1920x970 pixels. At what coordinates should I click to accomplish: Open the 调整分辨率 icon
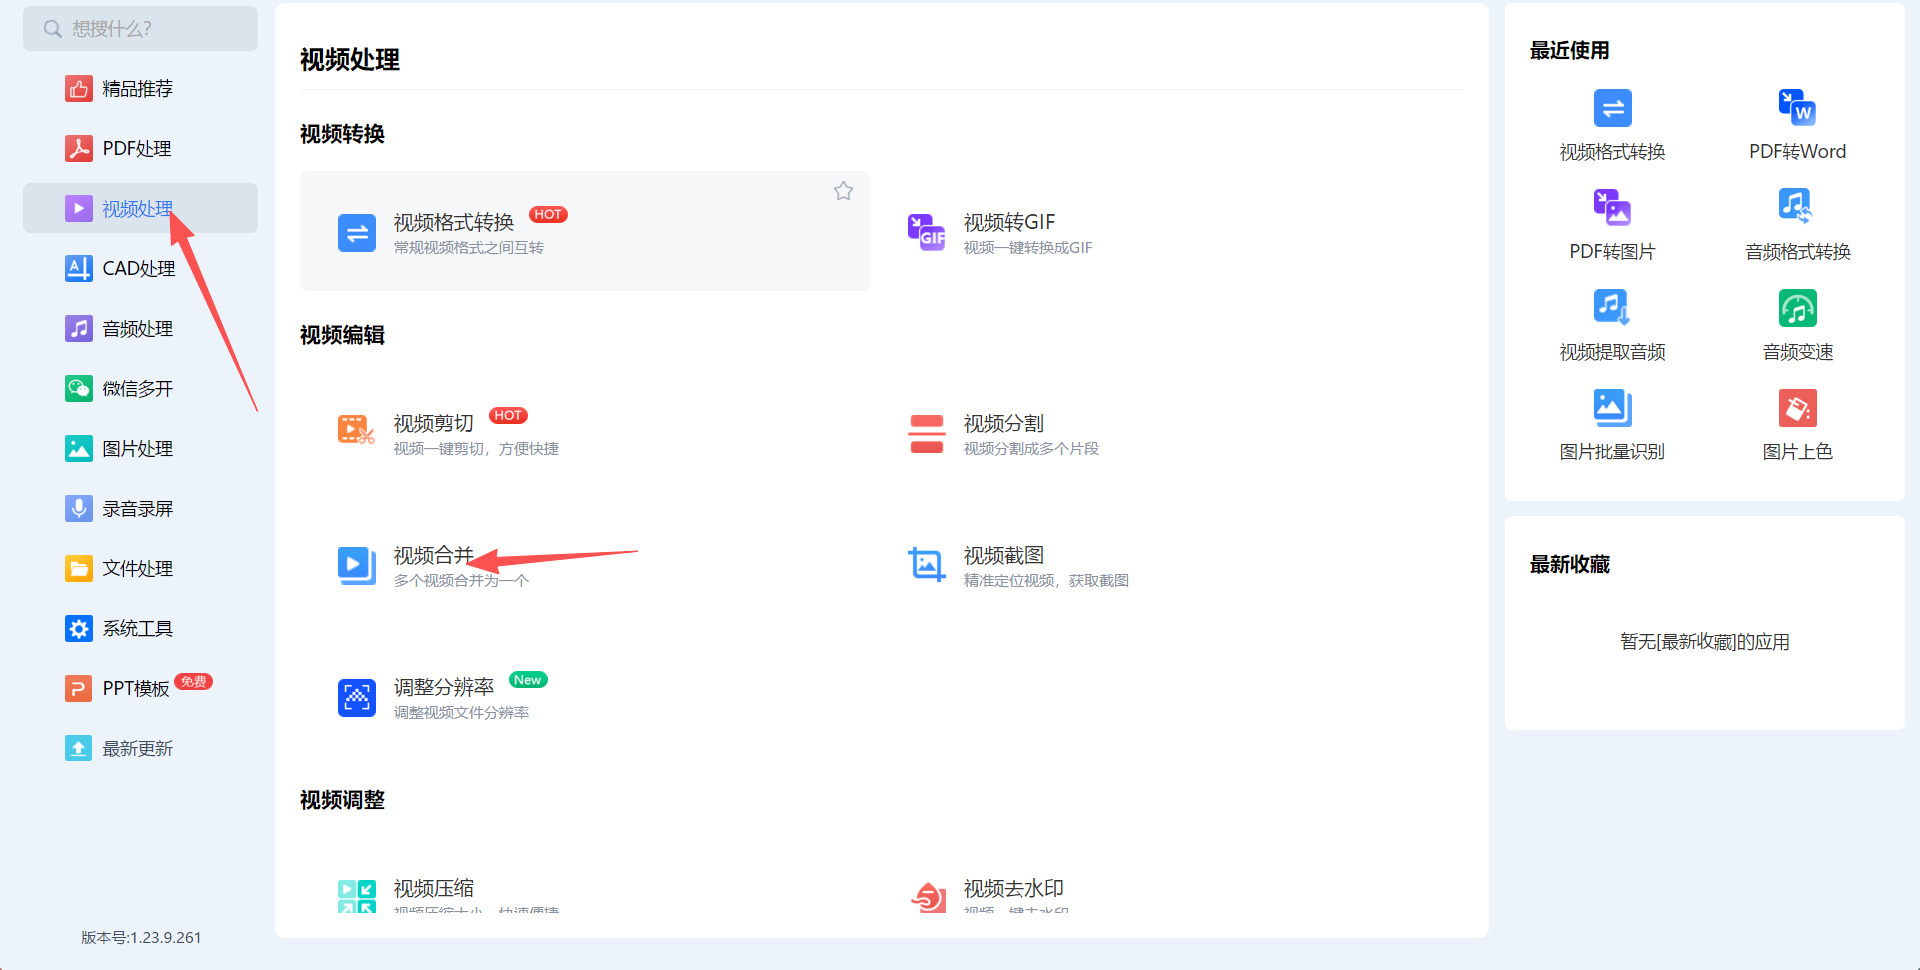click(x=357, y=698)
